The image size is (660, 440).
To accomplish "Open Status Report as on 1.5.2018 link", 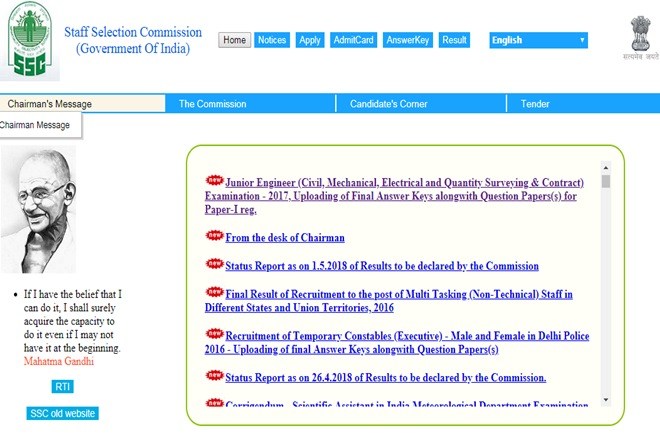I will click(x=382, y=266).
